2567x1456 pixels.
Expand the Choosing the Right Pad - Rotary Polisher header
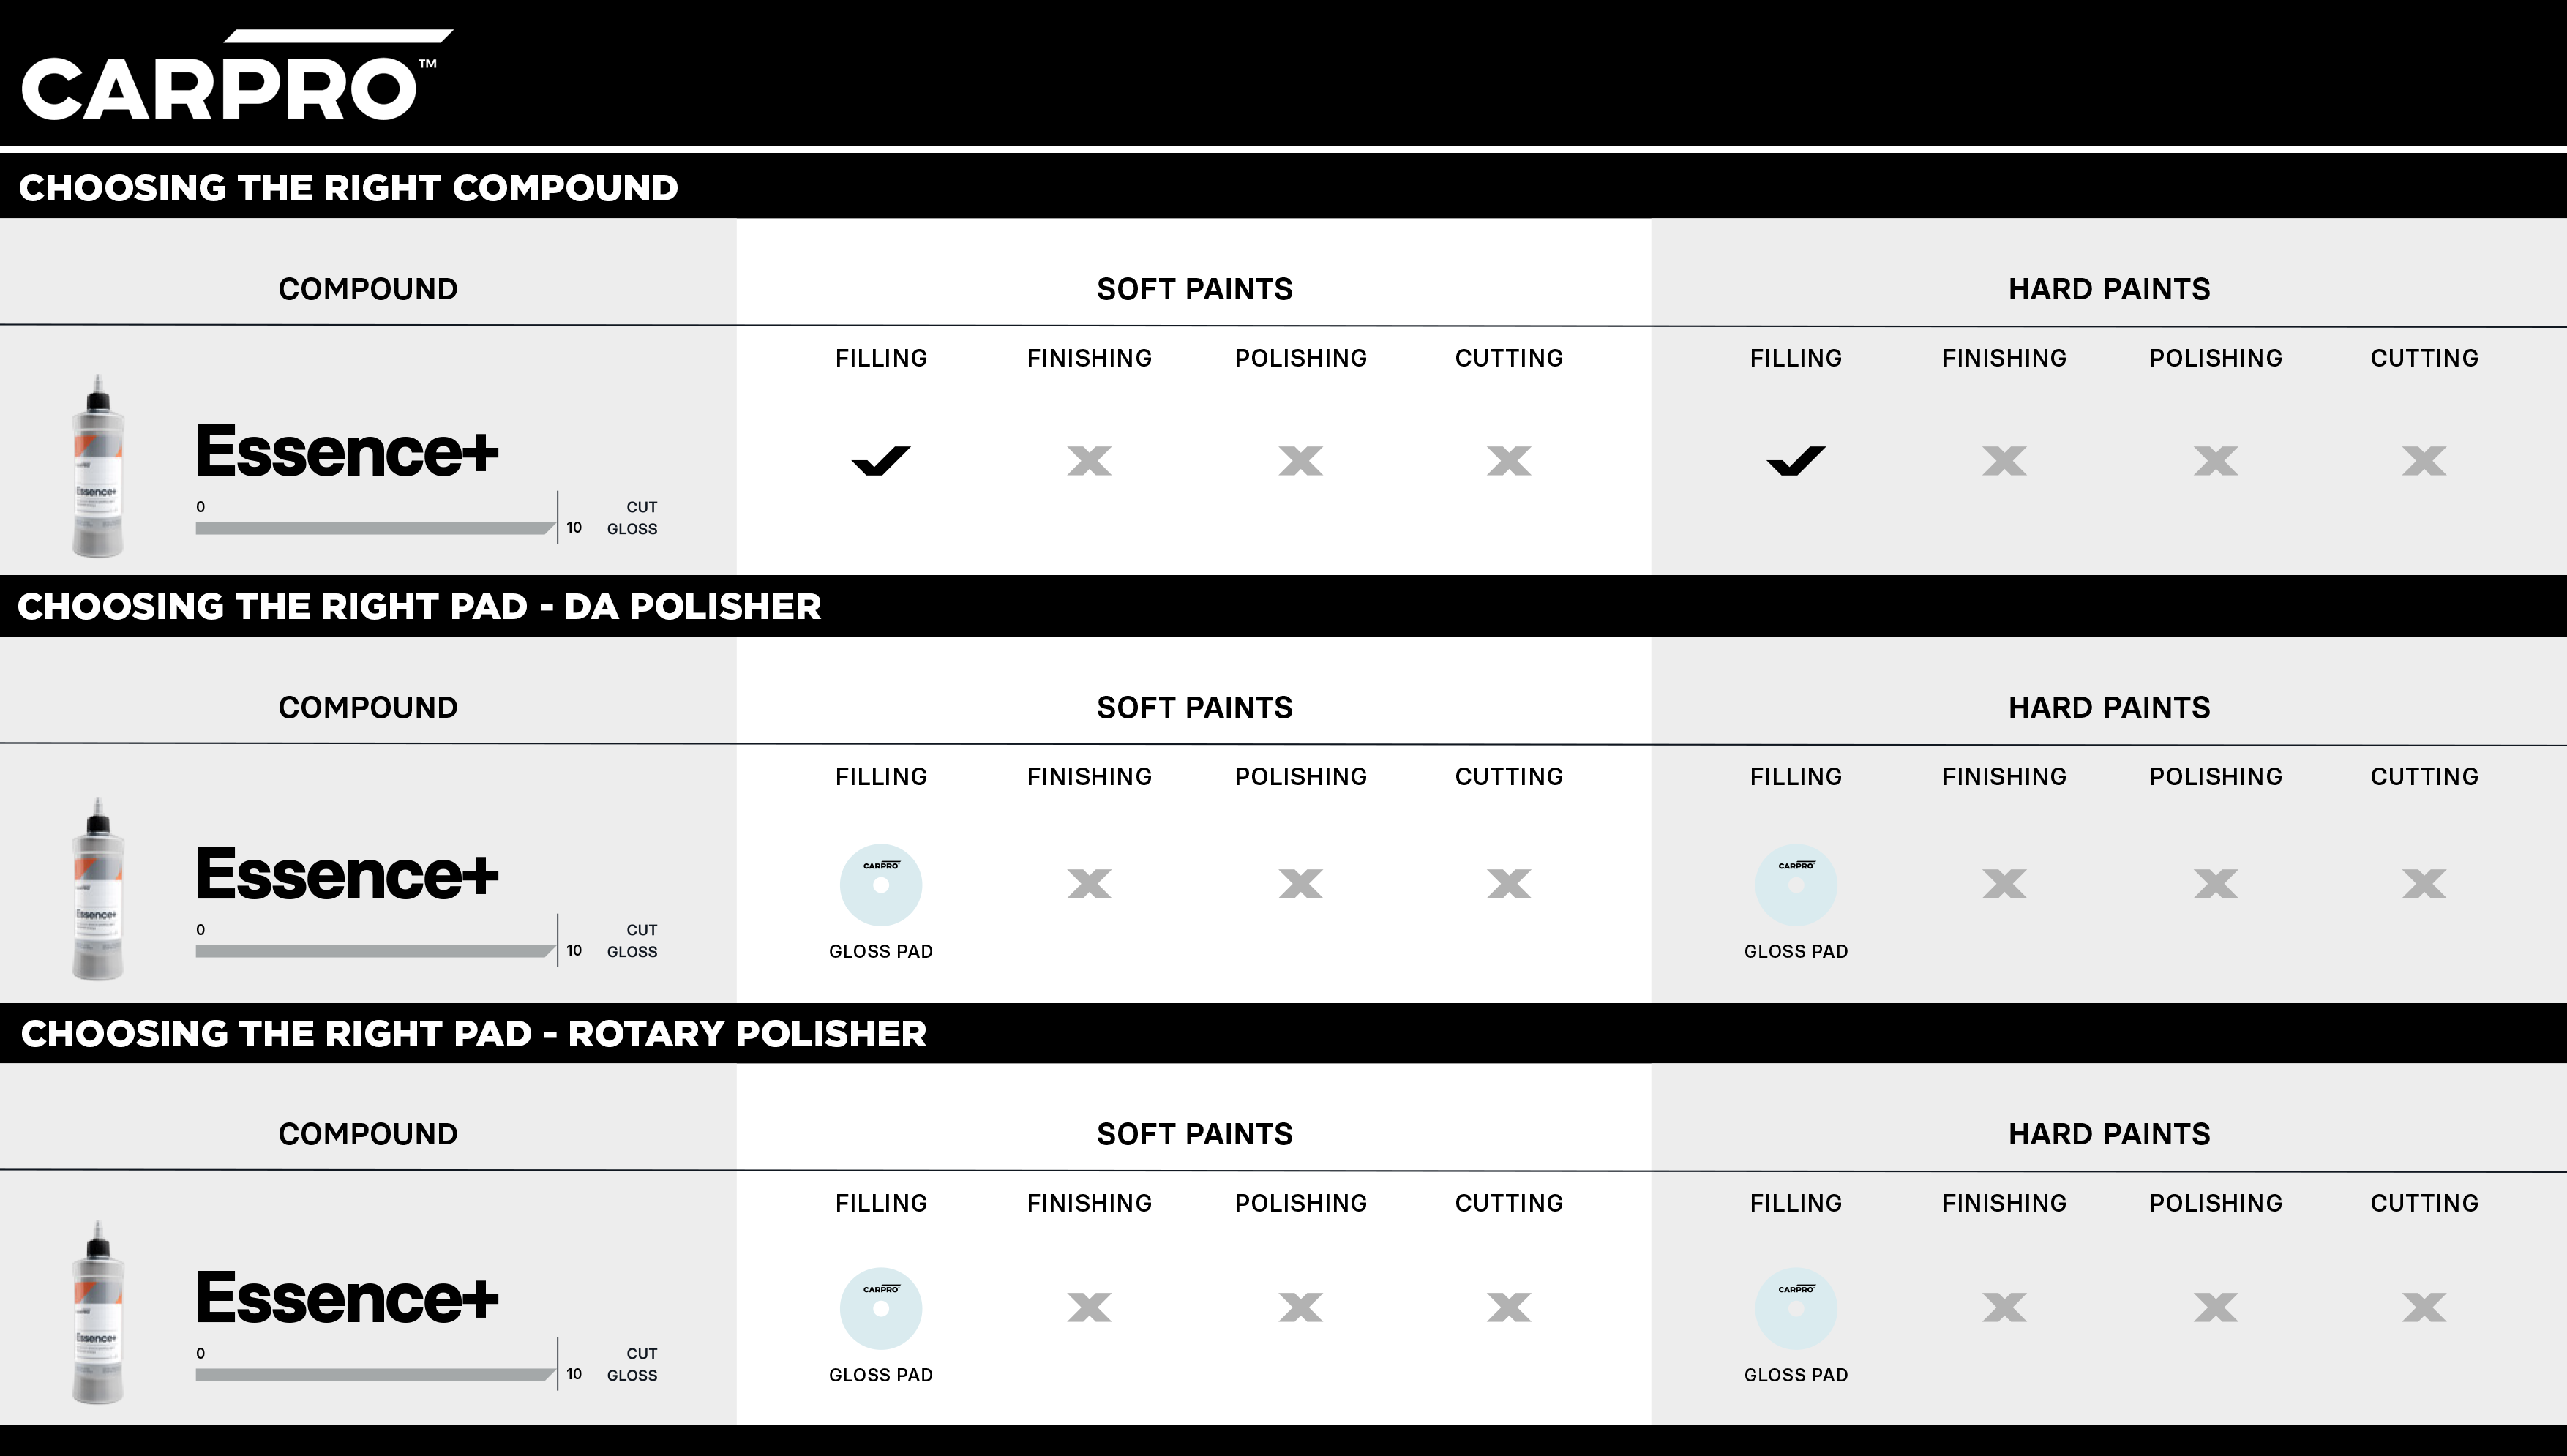[473, 1034]
